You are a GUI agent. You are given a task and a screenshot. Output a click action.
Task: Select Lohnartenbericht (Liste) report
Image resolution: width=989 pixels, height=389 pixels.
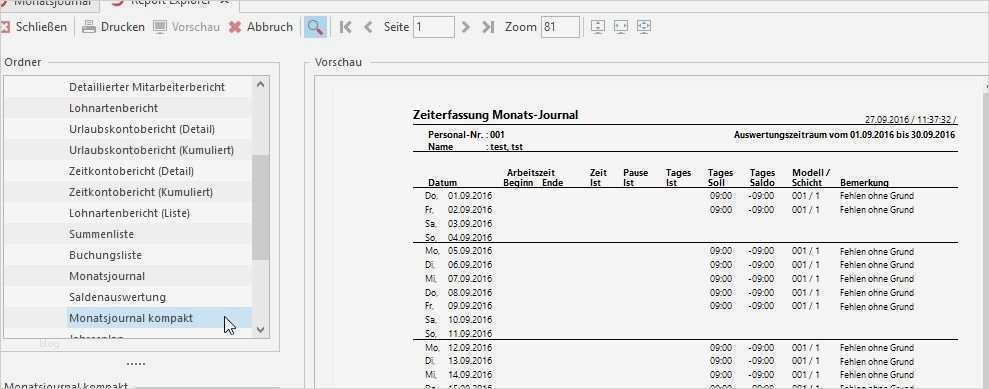coord(128,213)
